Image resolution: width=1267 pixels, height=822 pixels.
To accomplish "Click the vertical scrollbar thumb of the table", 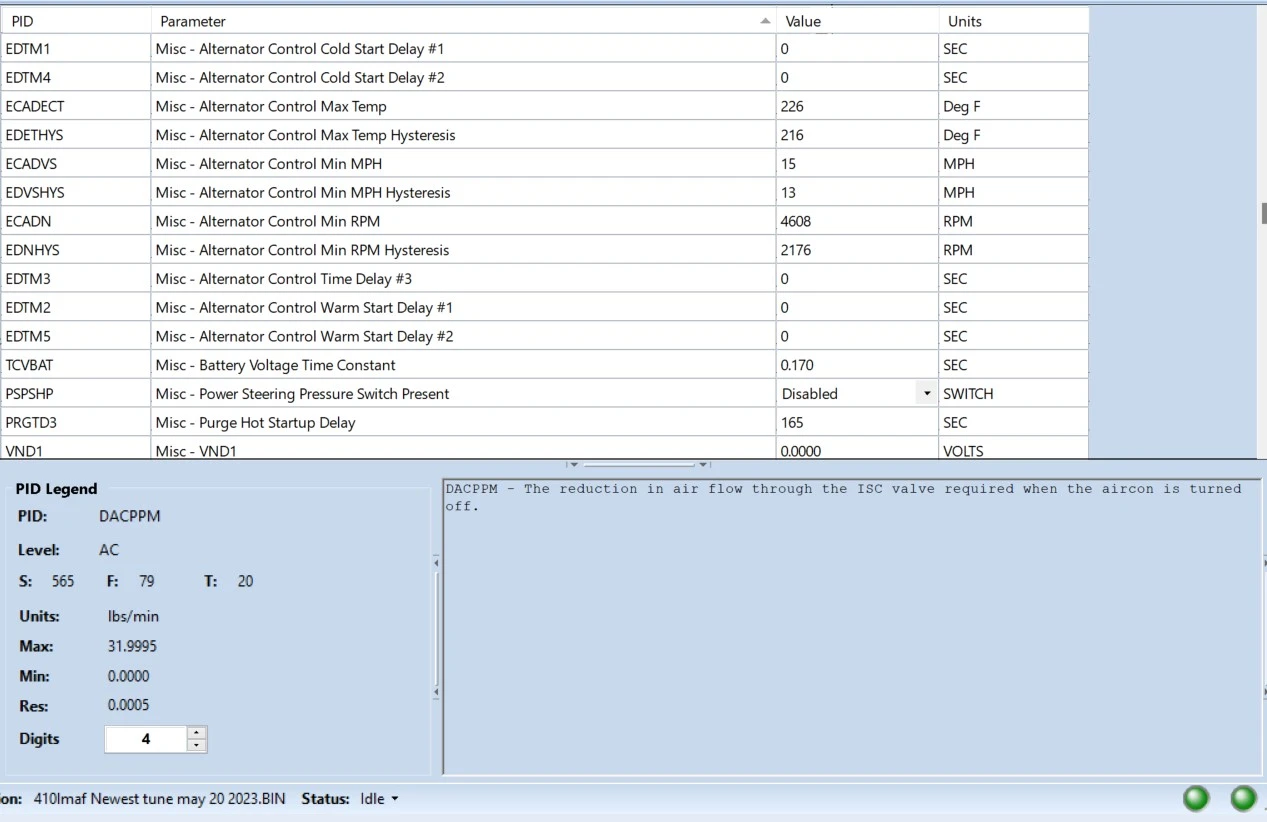I will [1263, 212].
